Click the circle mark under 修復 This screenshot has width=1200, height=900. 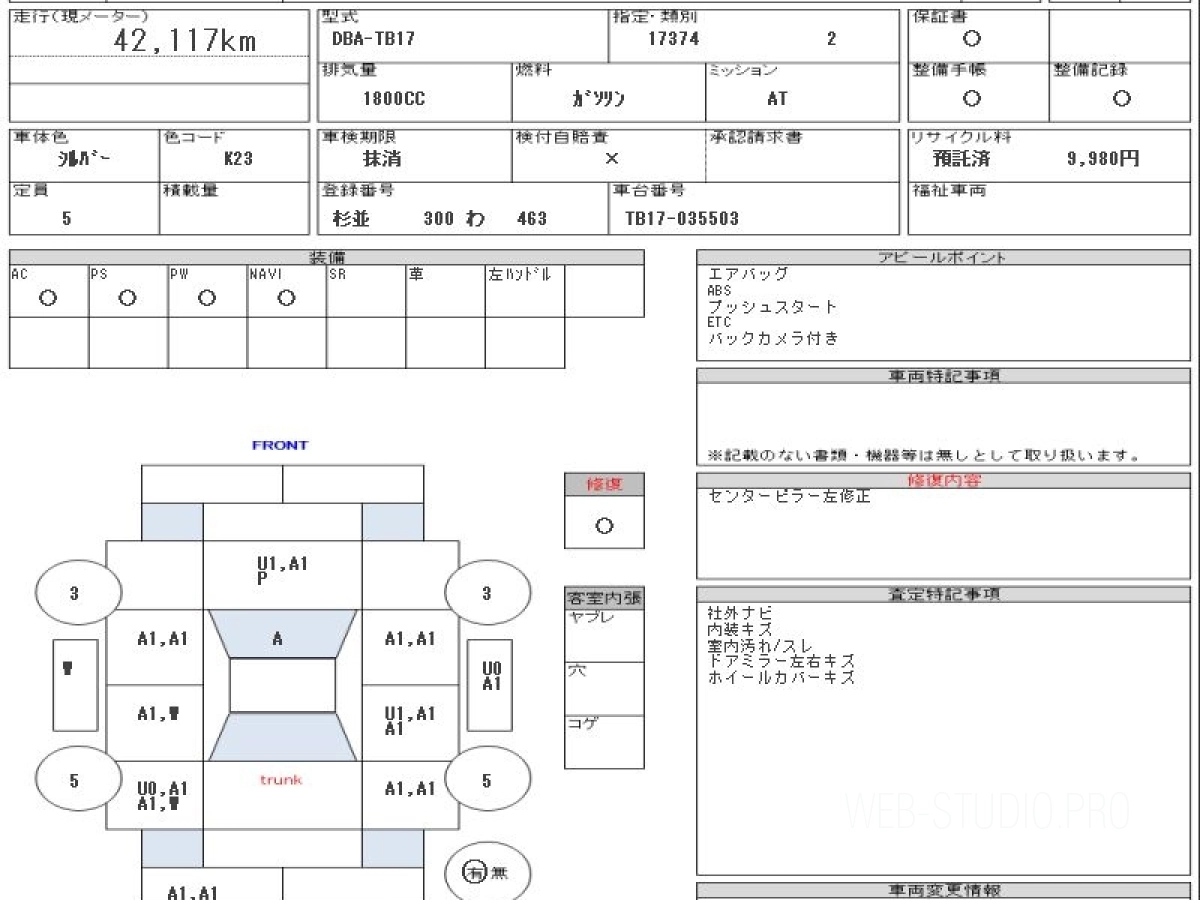coord(604,526)
